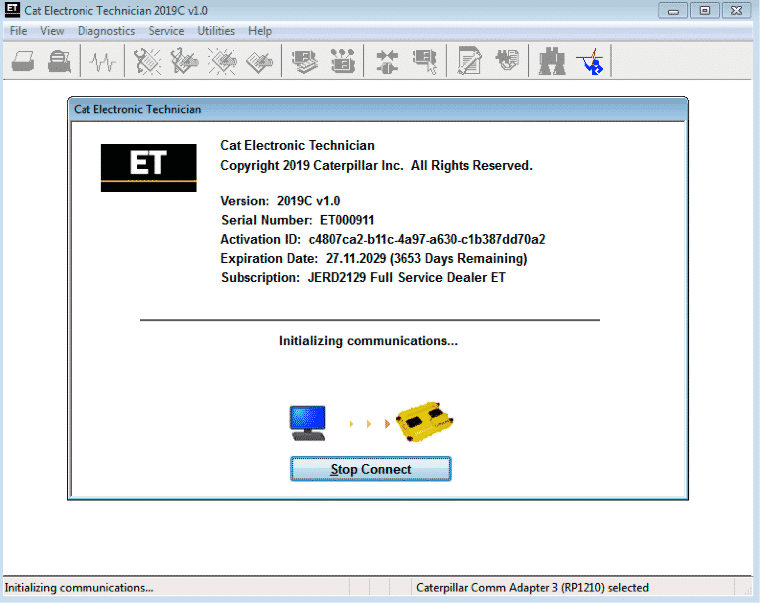The height and width of the screenshot is (603, 760).
Task: Open the Status Tool waveform icon
Action: click(x=103, y=62)
